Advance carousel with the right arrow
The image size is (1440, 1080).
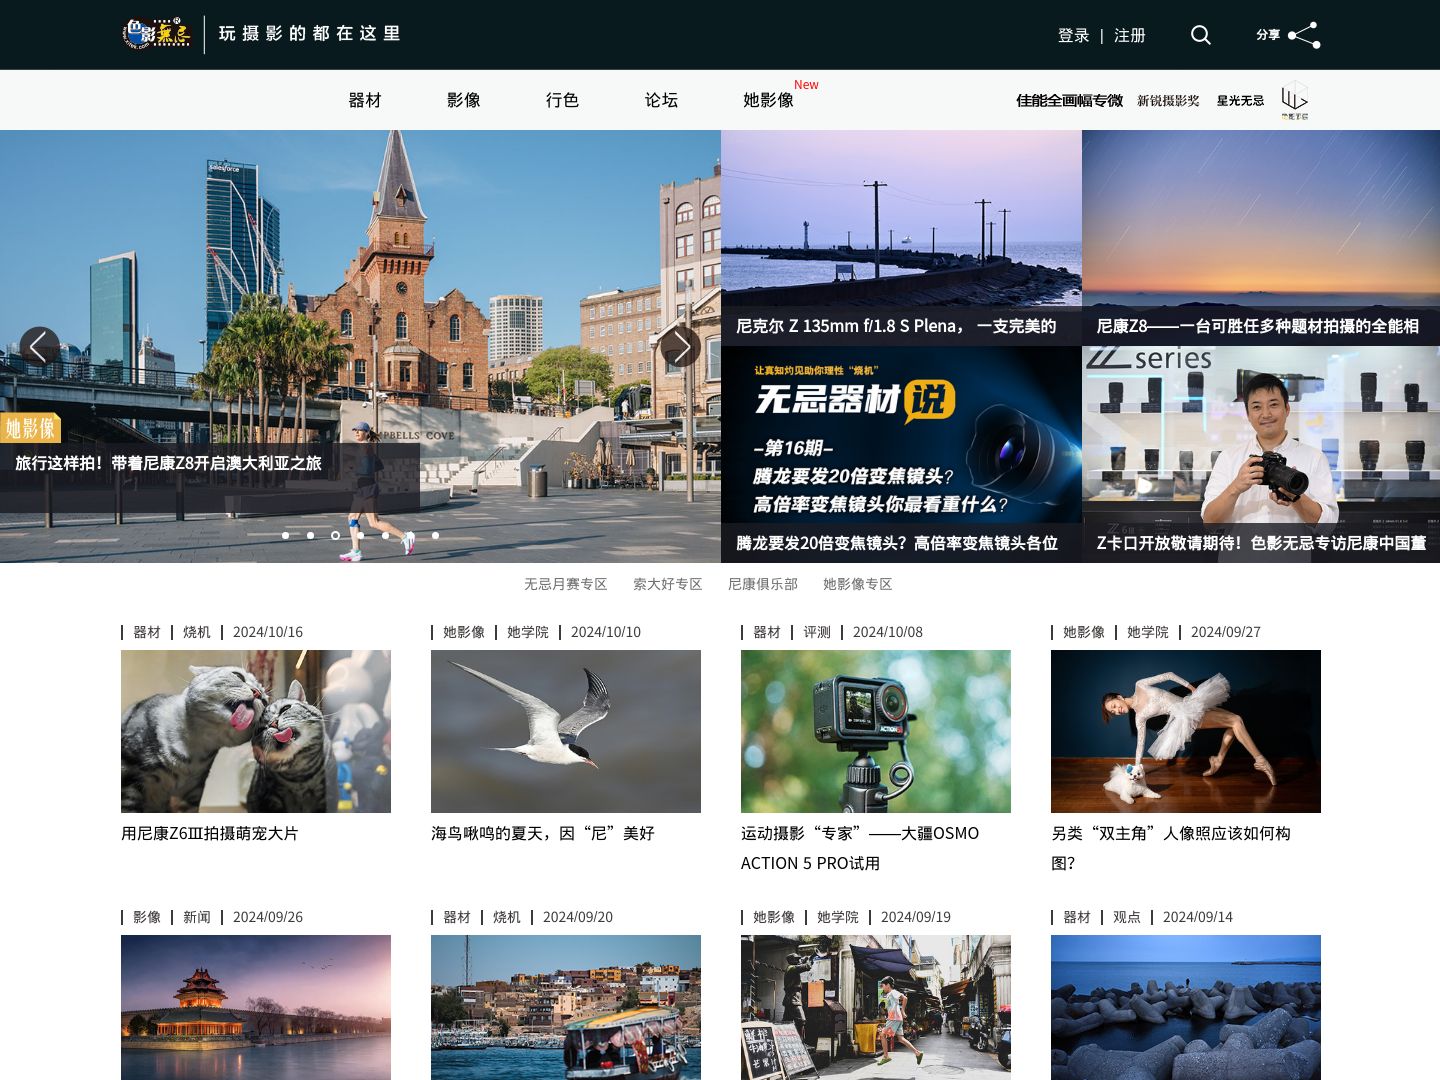pos(681,347)
